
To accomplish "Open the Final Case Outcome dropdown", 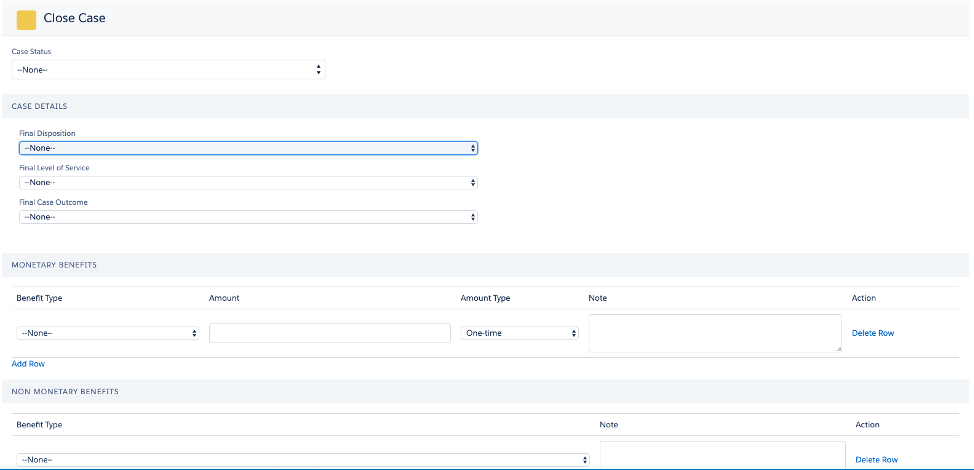I will 248,217.
